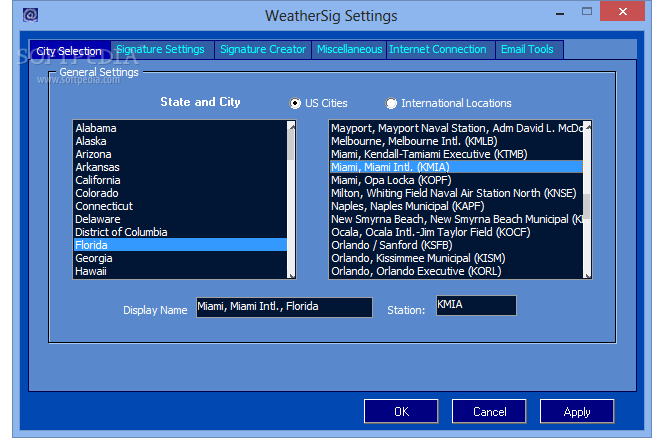Pick Ocala Intl.-Jim Taylor Field (KOCF)
652x438 pixels.
457,232
